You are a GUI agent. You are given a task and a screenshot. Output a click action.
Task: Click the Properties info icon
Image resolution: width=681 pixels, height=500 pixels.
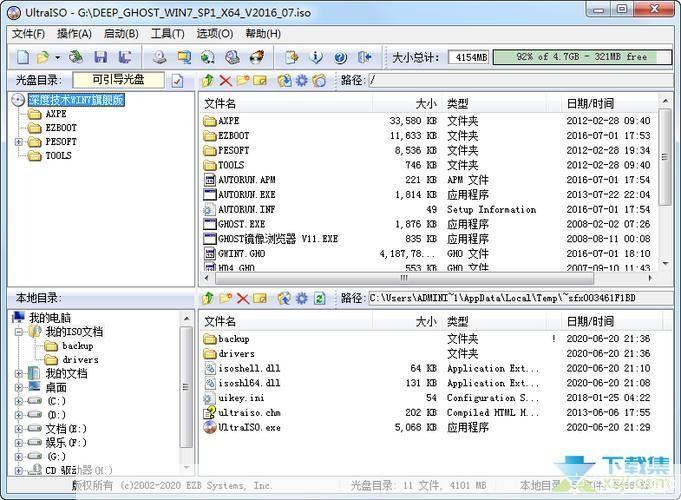tap(317, 57)
